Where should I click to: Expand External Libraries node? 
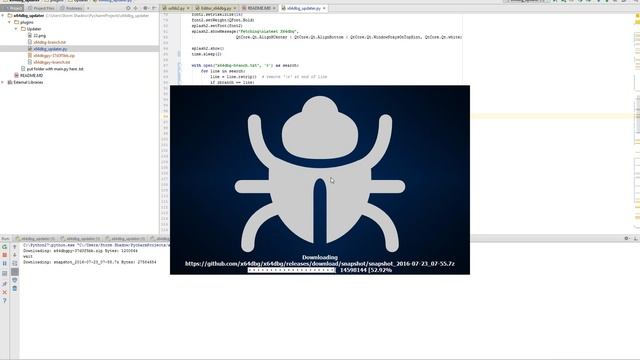coord(3,82)
